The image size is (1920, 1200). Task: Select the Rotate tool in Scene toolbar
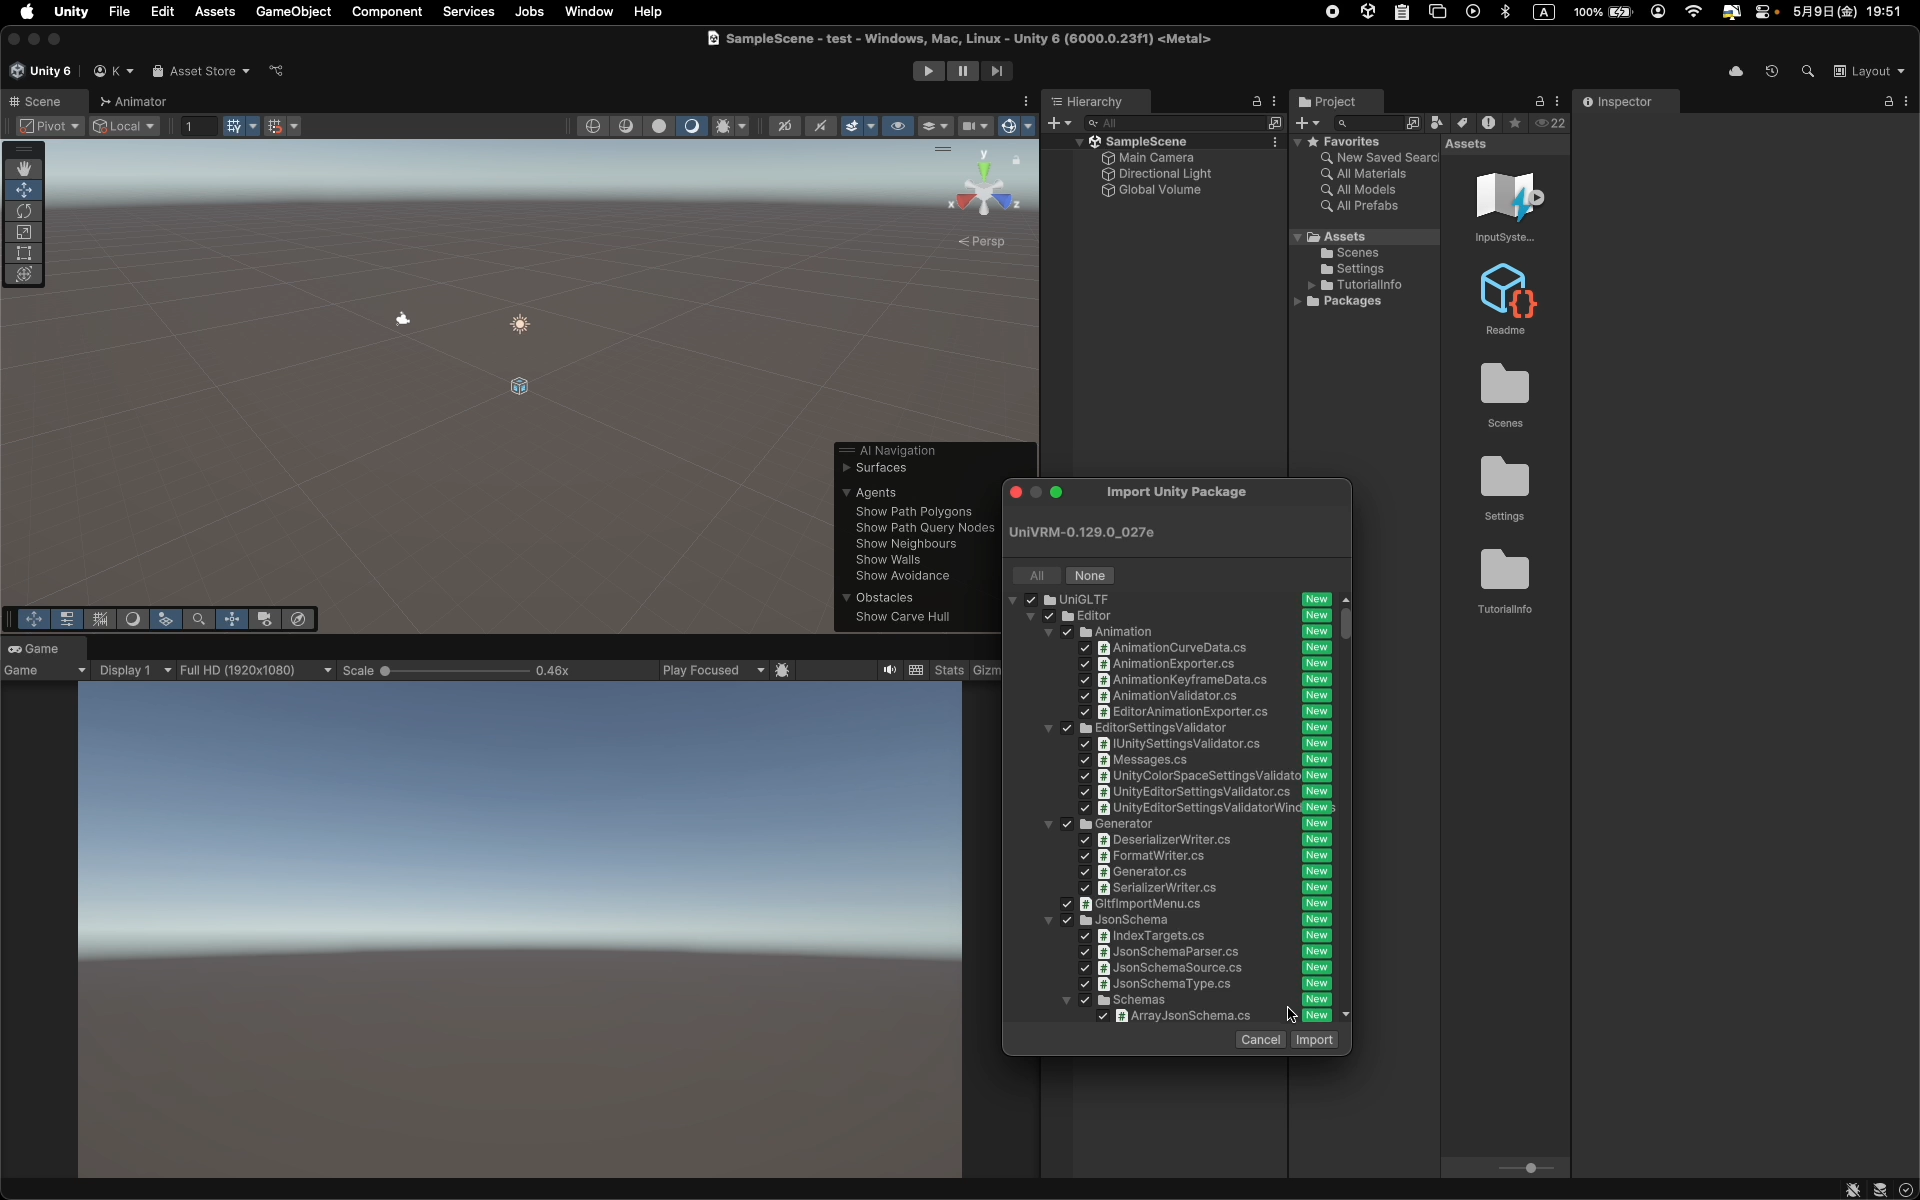click(x=24, y=211)
